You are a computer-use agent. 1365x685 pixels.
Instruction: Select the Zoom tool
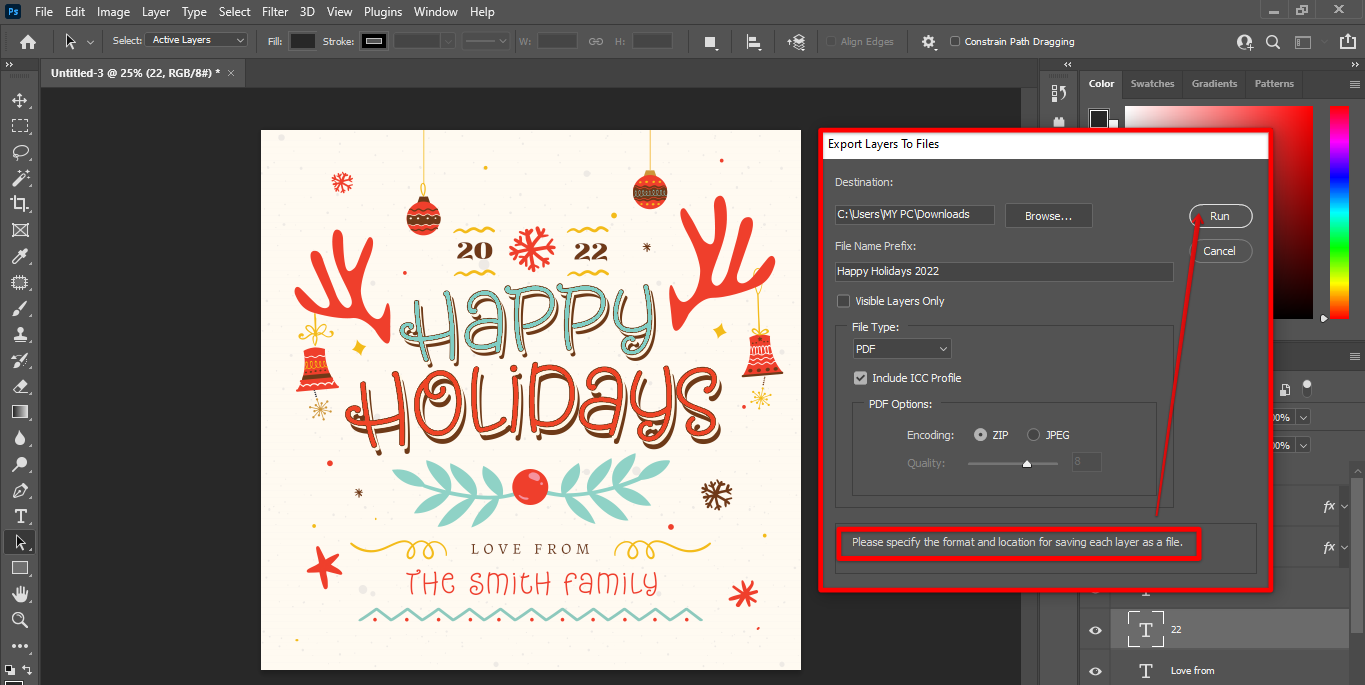(x=19, y=620)
